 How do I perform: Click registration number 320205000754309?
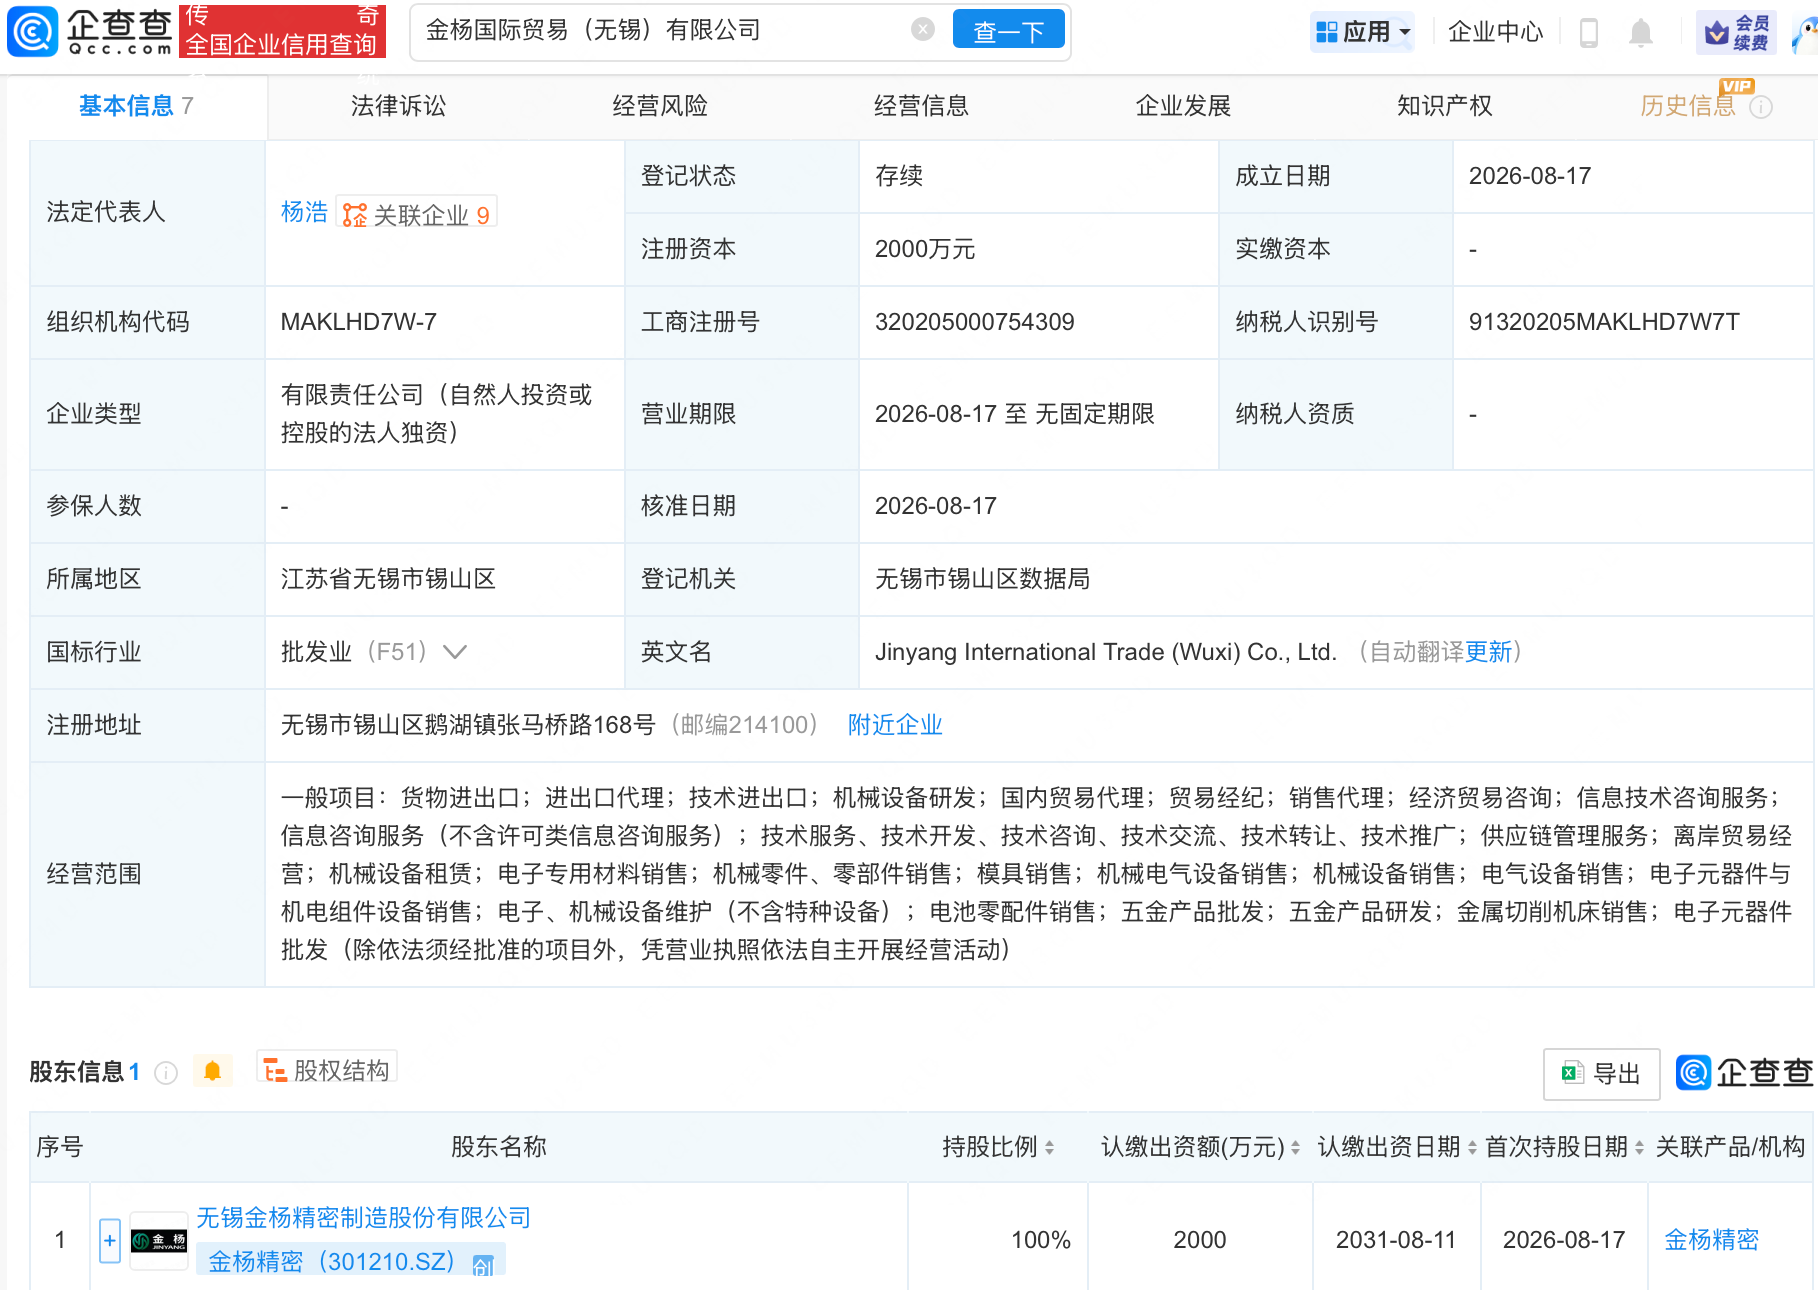click(974, 322)
